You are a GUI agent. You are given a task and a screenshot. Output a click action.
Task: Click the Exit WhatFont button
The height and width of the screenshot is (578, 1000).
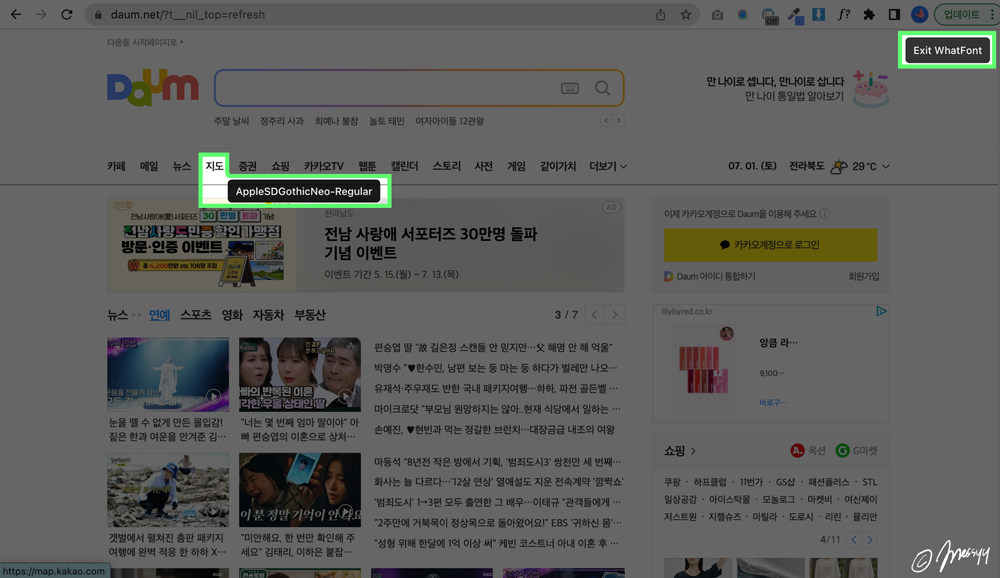tap(947, 50)
